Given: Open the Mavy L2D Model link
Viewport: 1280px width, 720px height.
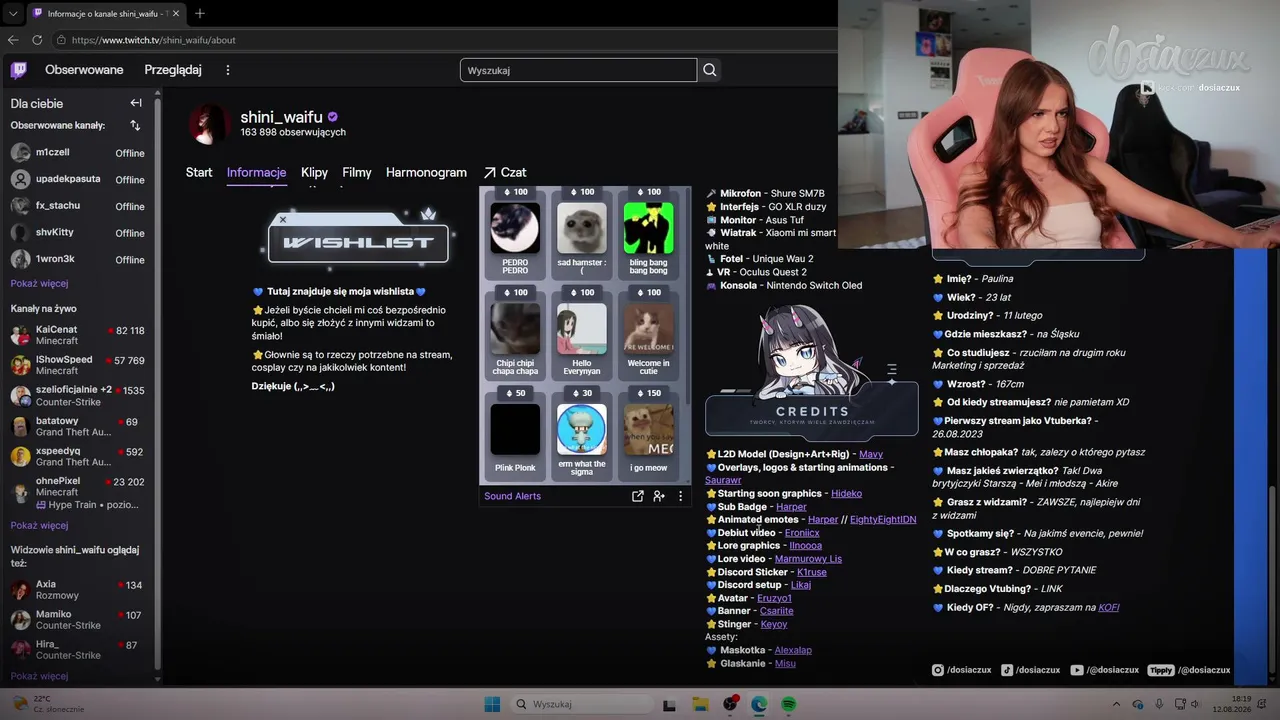Looking at the screenshot, I should click(x=871, y=454).
